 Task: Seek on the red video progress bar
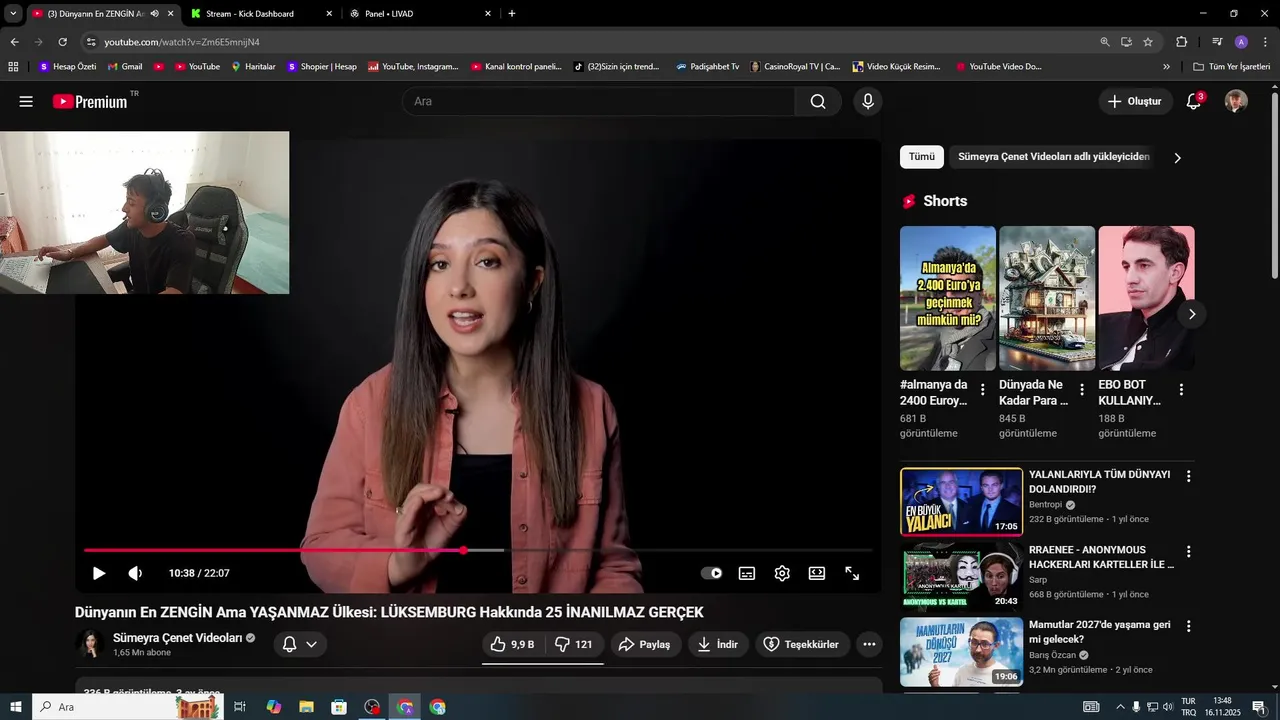pos(478,550)
